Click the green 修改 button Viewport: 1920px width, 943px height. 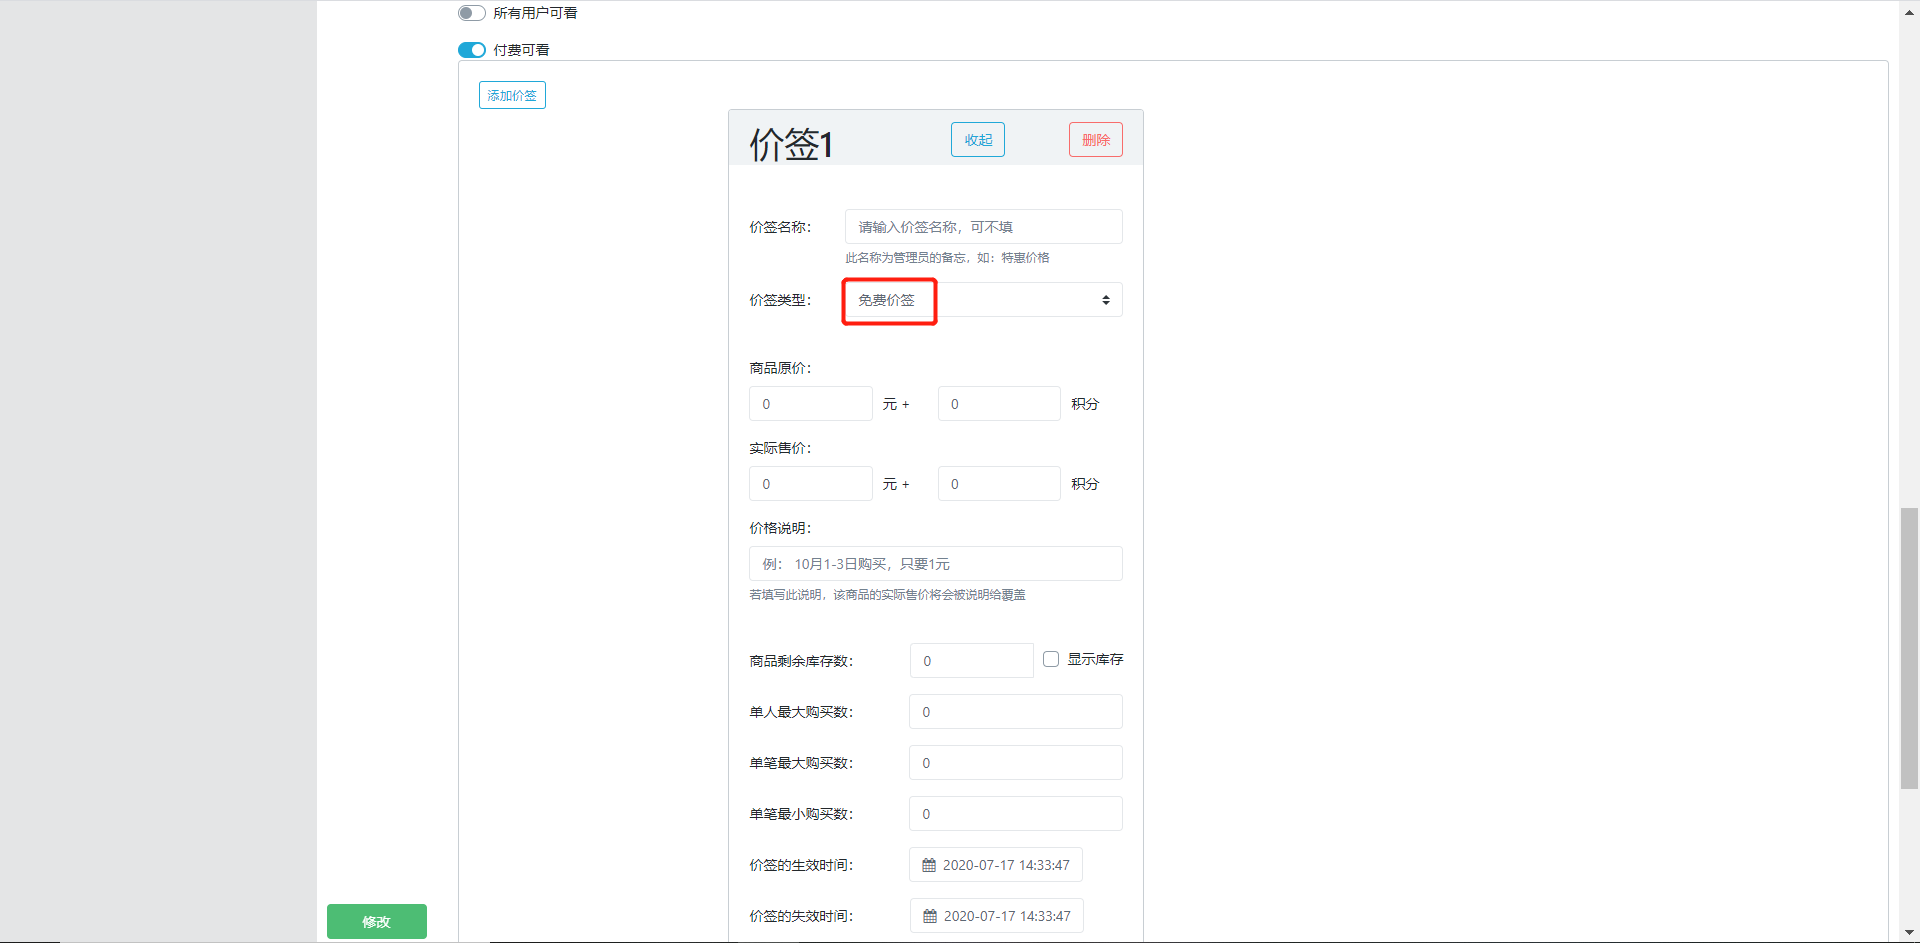coord(376,921)
